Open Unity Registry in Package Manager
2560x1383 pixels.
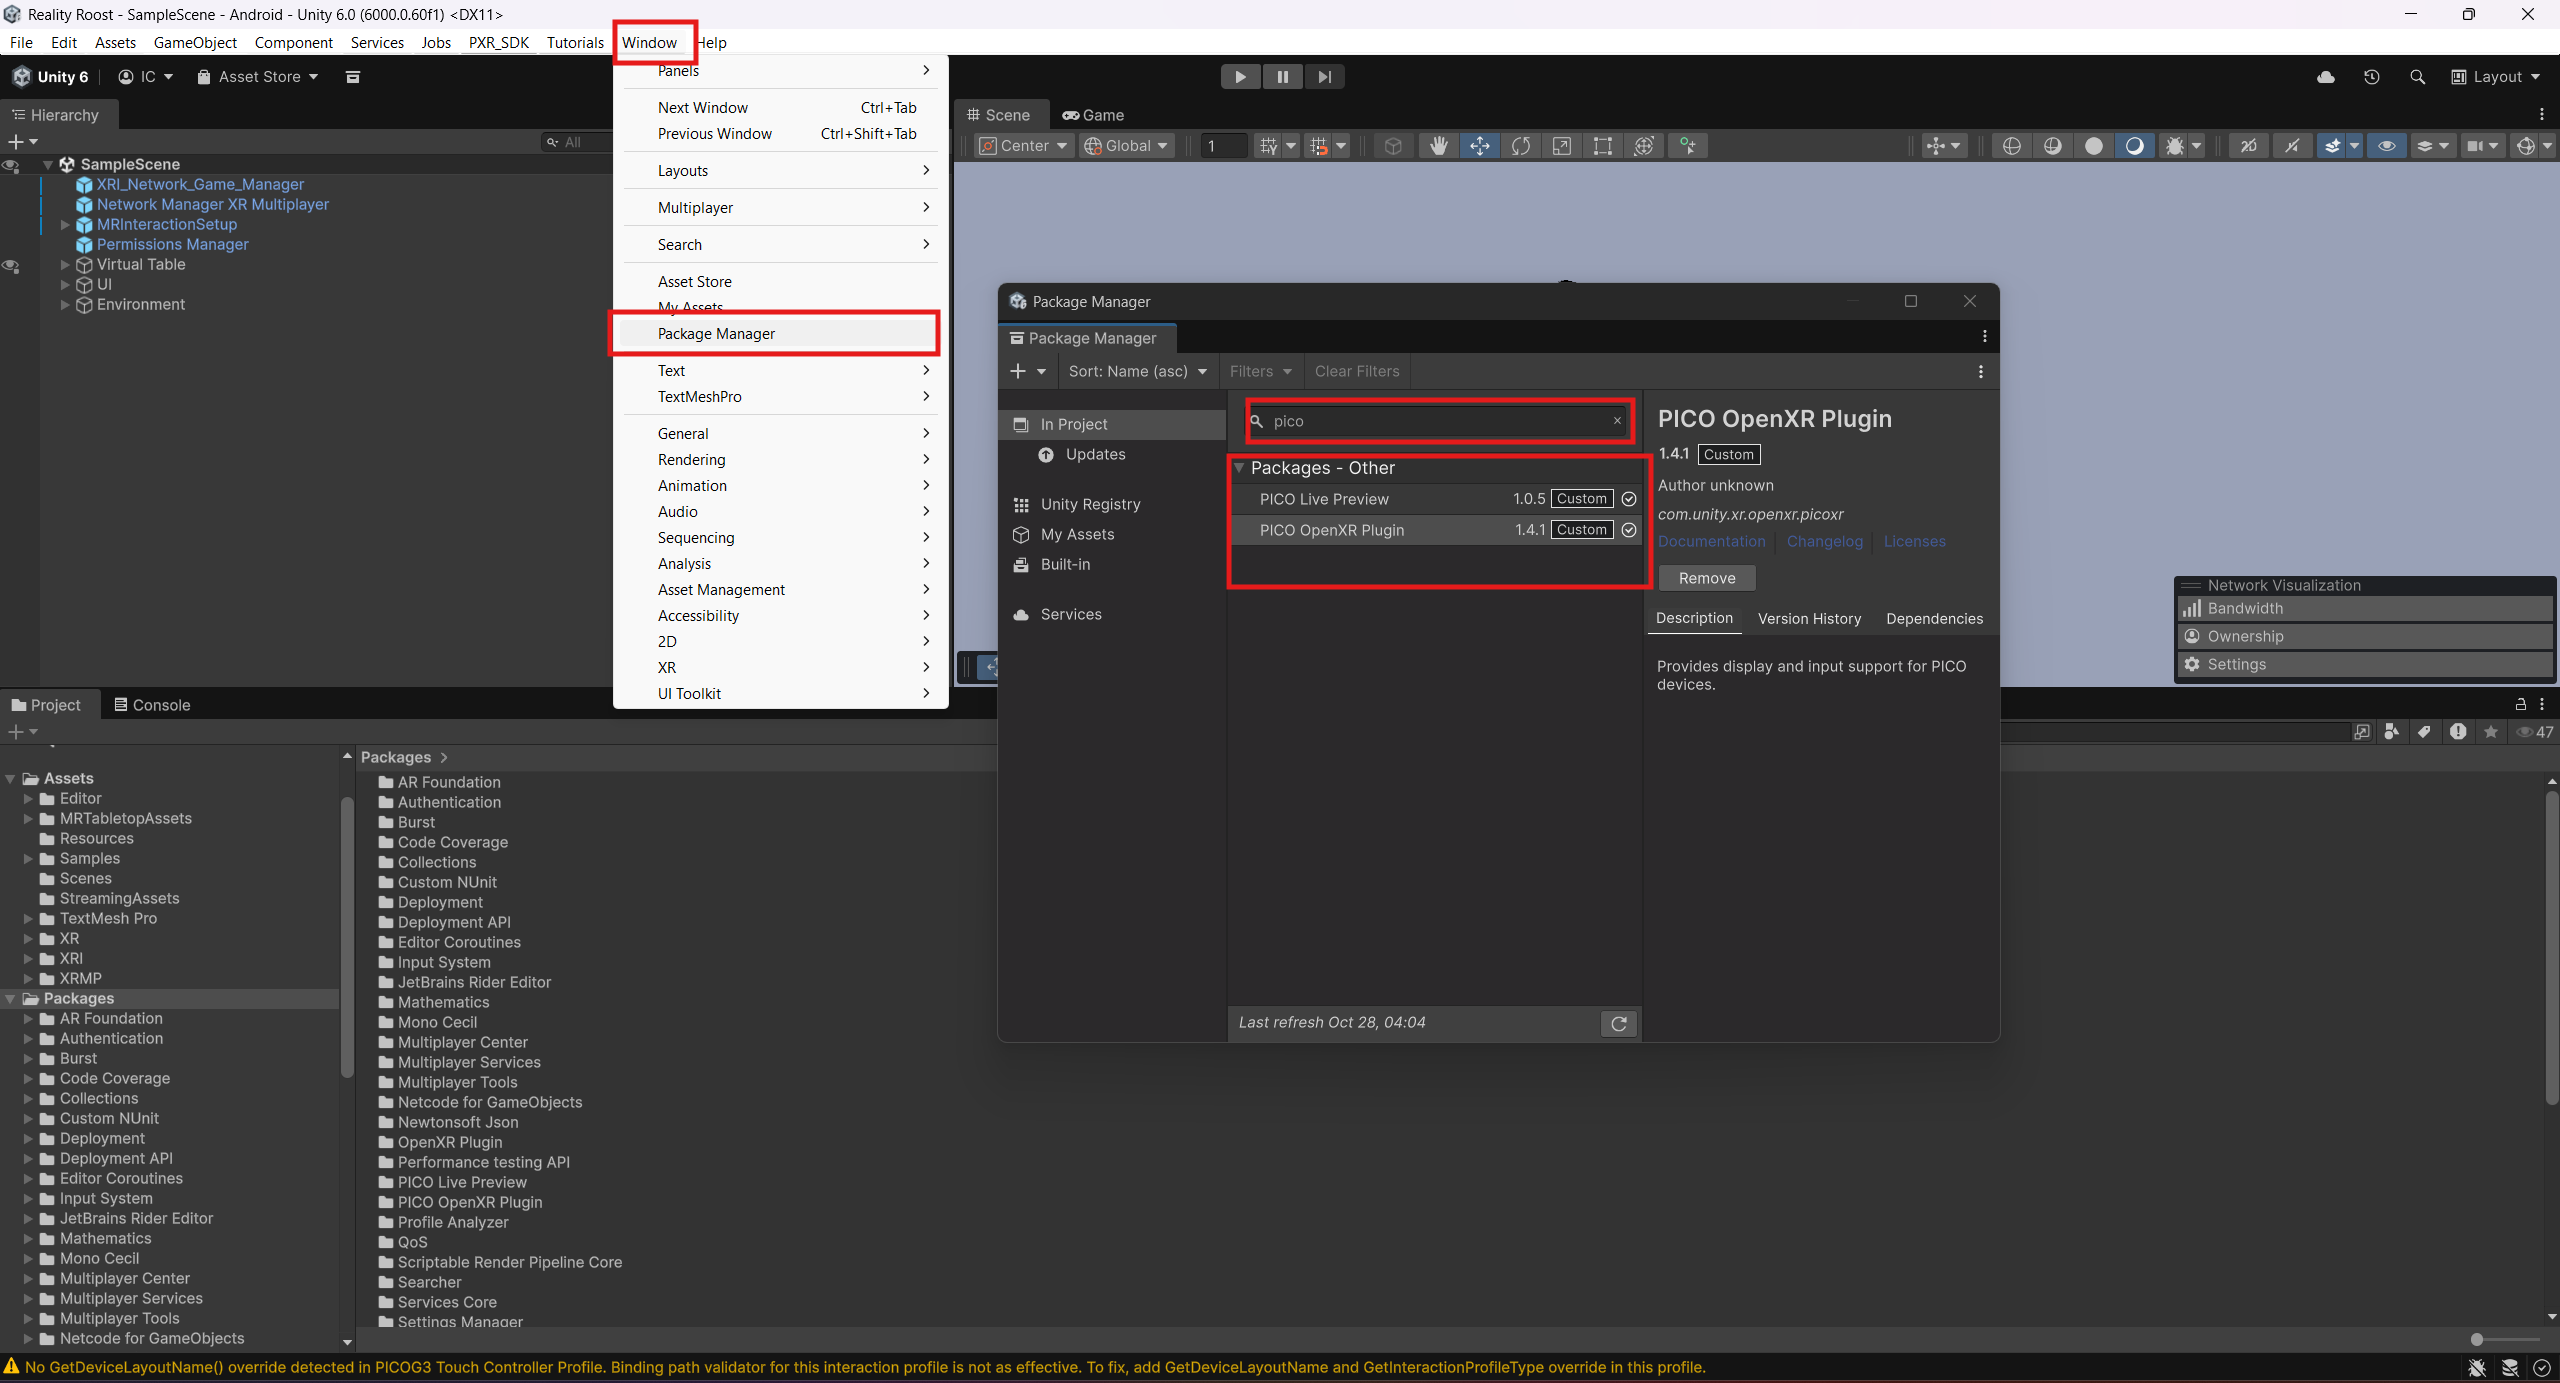pyautogui.click(x=1090, y=504)
